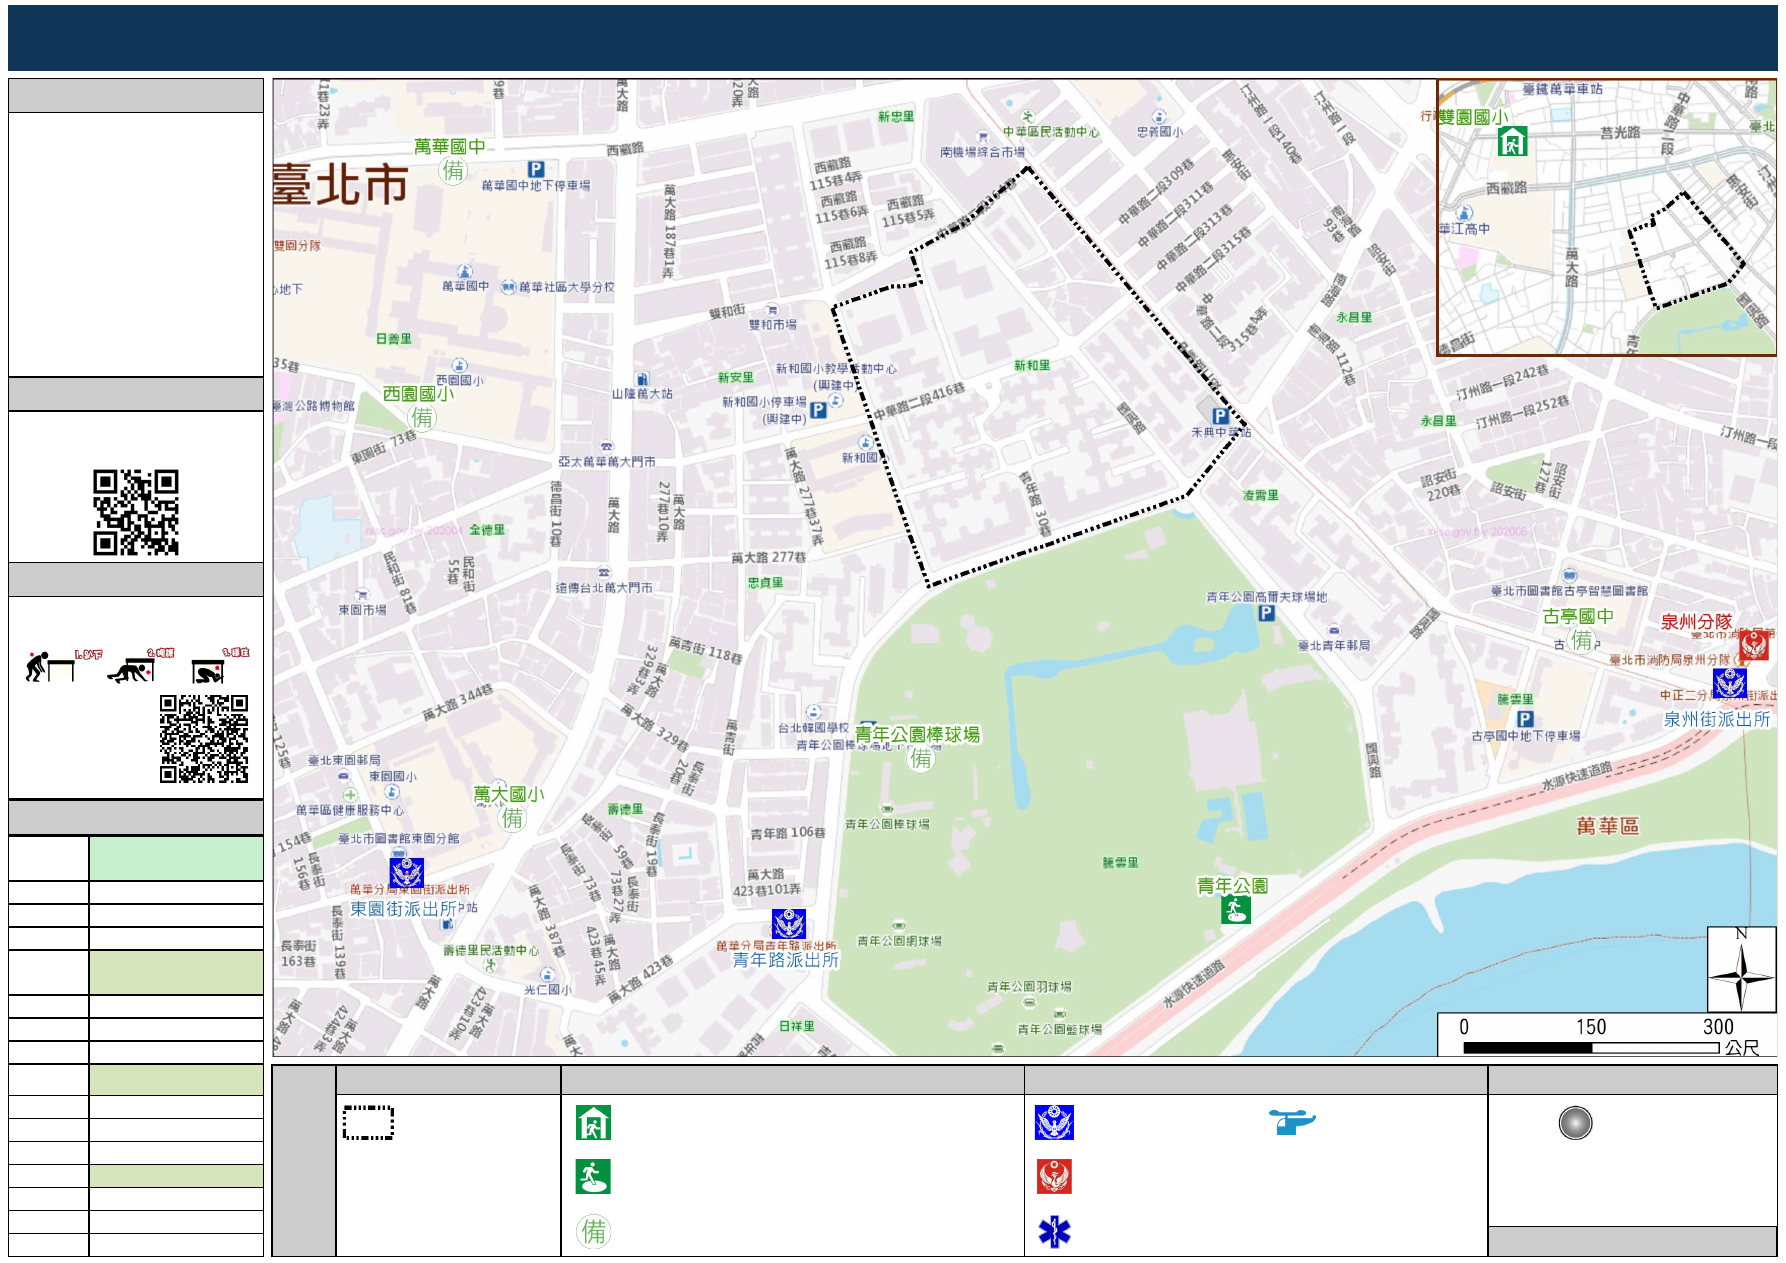Open the inset overview map
Image resolution: width=1786 pixels, height=1263 pixels.
[x=1606, y=218]
